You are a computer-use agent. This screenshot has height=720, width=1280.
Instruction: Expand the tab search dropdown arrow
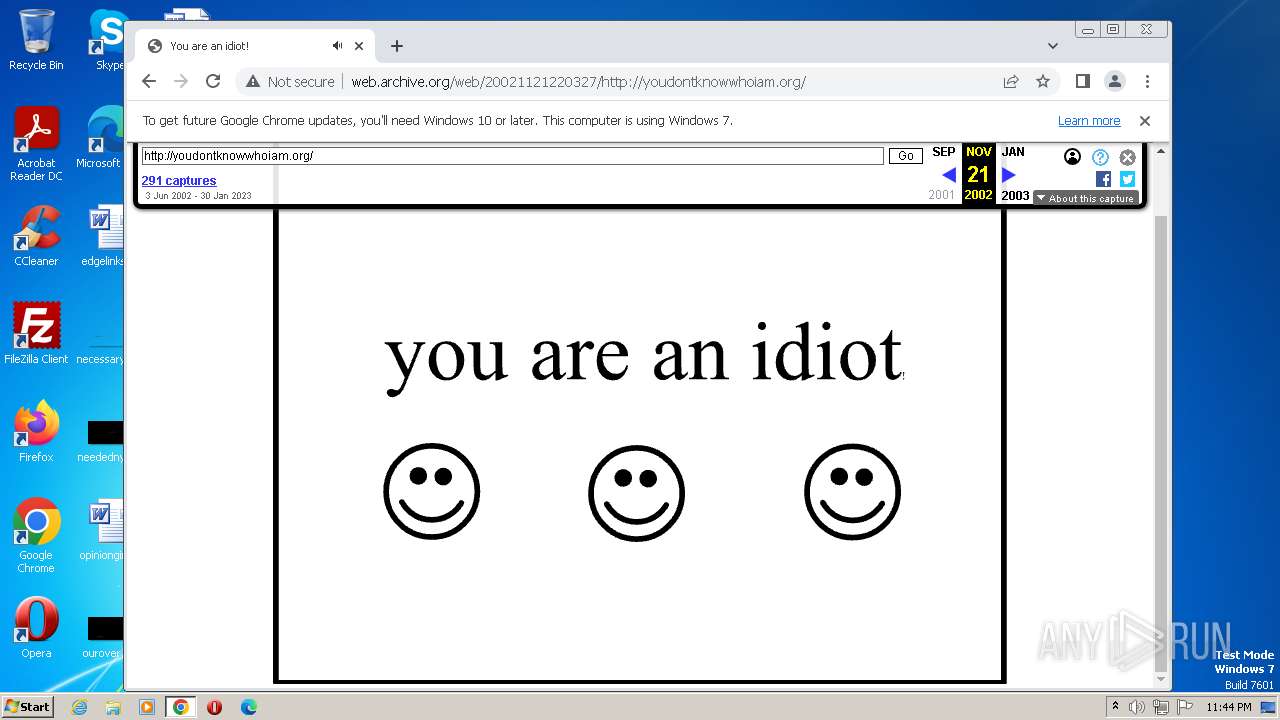1053,46
